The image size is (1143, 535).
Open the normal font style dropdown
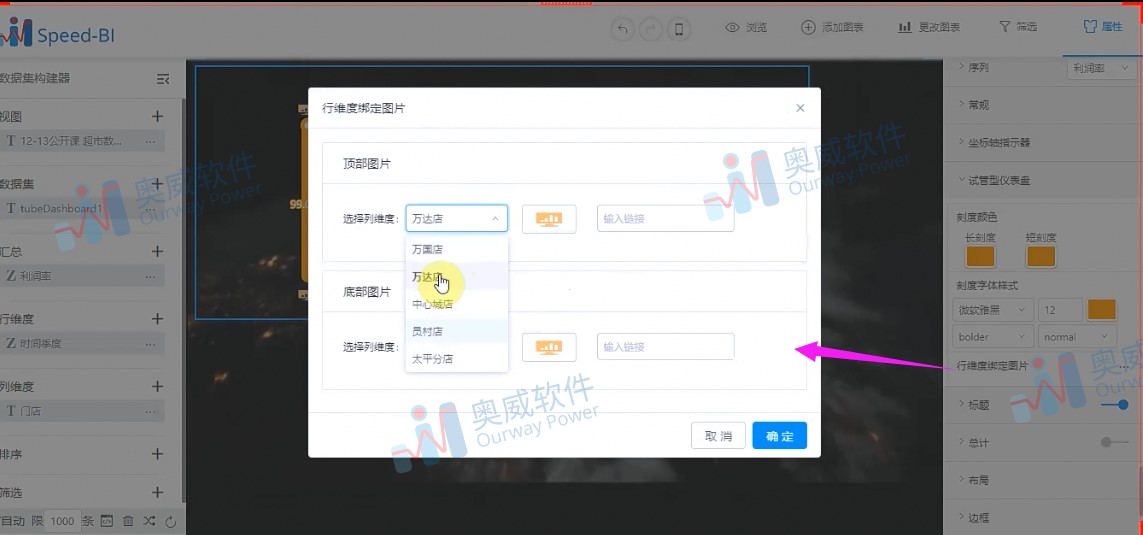(1077, 336)
